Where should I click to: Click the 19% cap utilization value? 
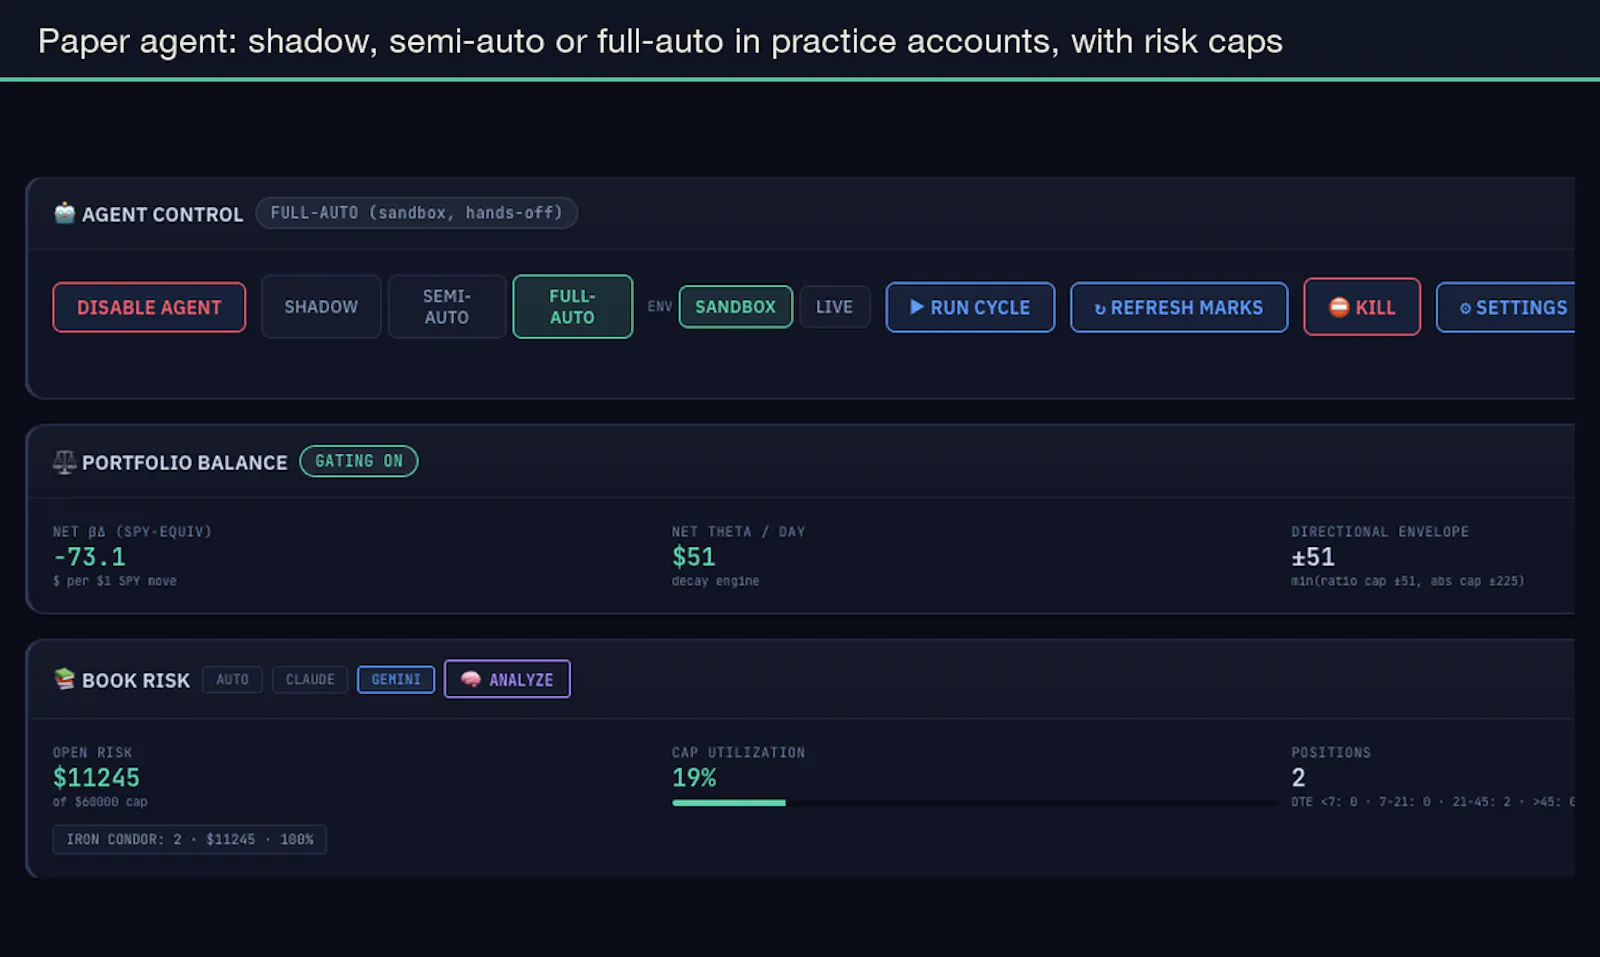(694, 777)
